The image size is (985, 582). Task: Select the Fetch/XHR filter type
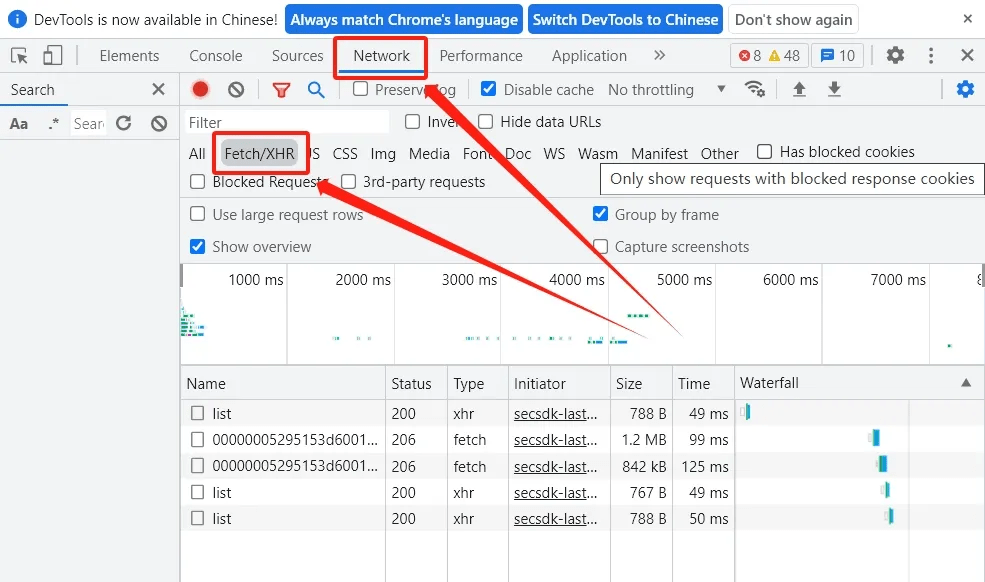(x=260, y=153)
